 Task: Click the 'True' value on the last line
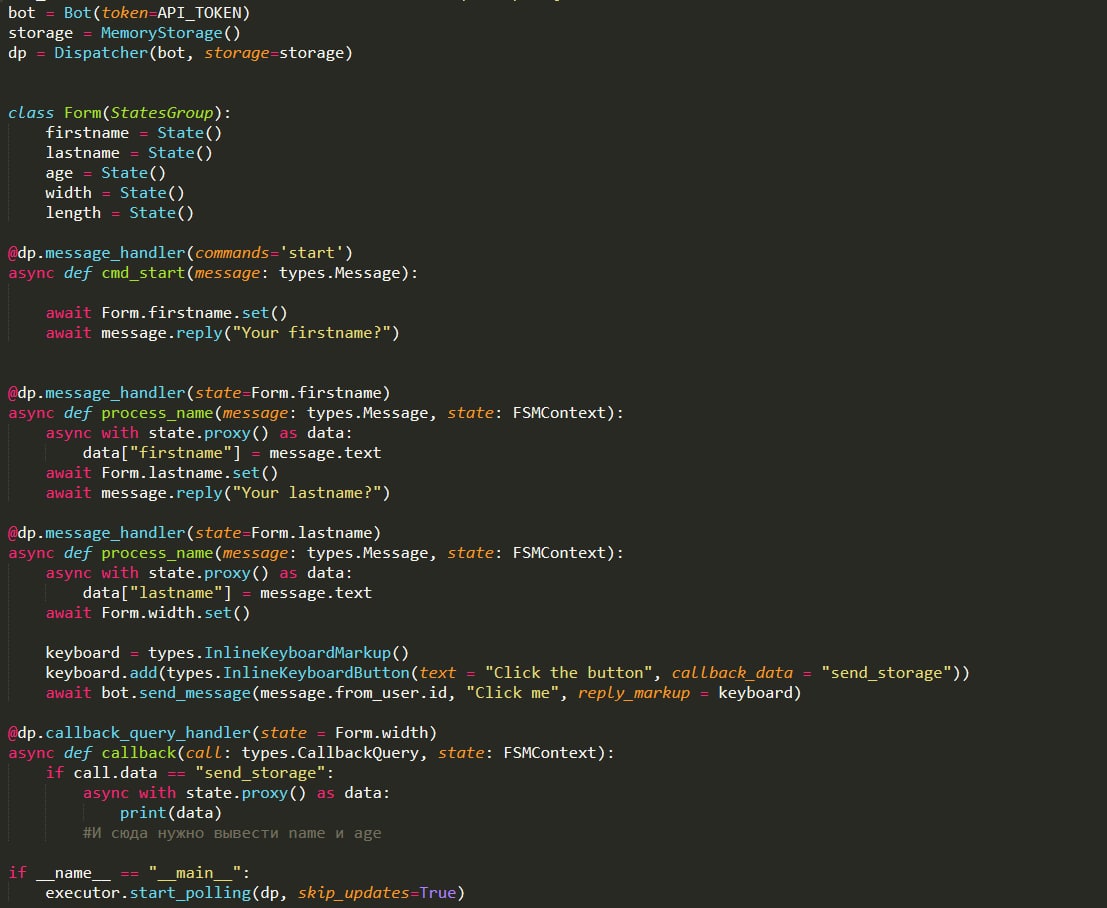click(438, 893)
